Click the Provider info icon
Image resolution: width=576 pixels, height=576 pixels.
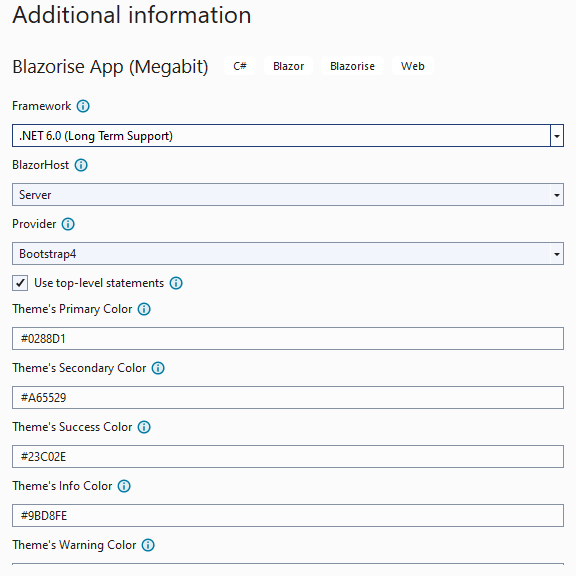pos(68,224)
